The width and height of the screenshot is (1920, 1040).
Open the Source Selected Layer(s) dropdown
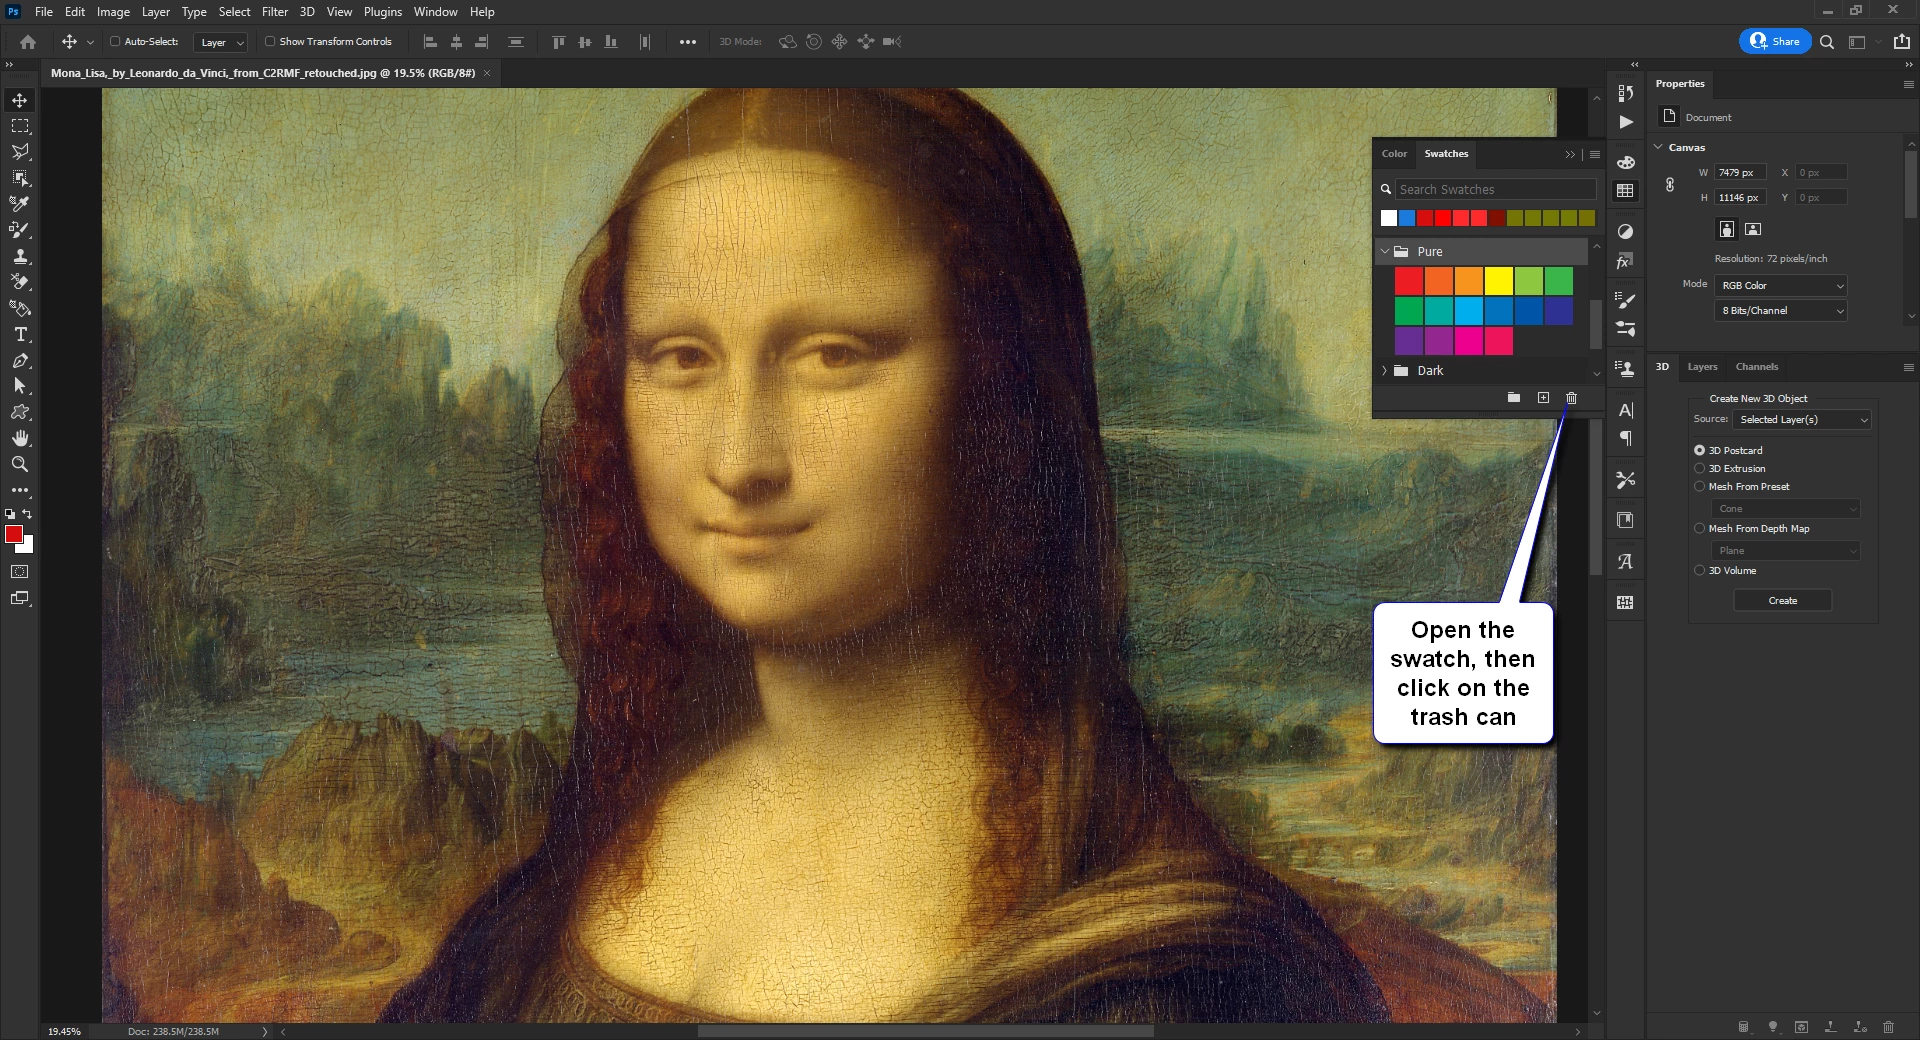click(1802, 420)
